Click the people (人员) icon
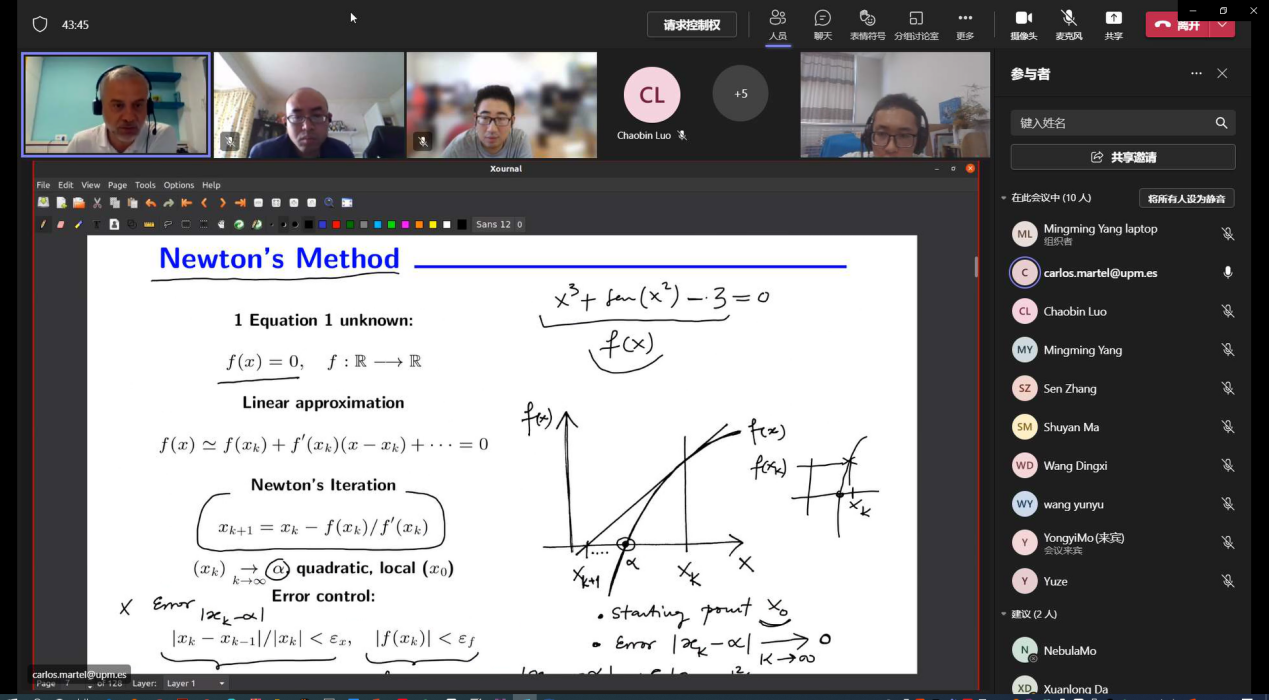Viewport: 1269px width, 700px height. pyautogui.click(x=777, y=24)
